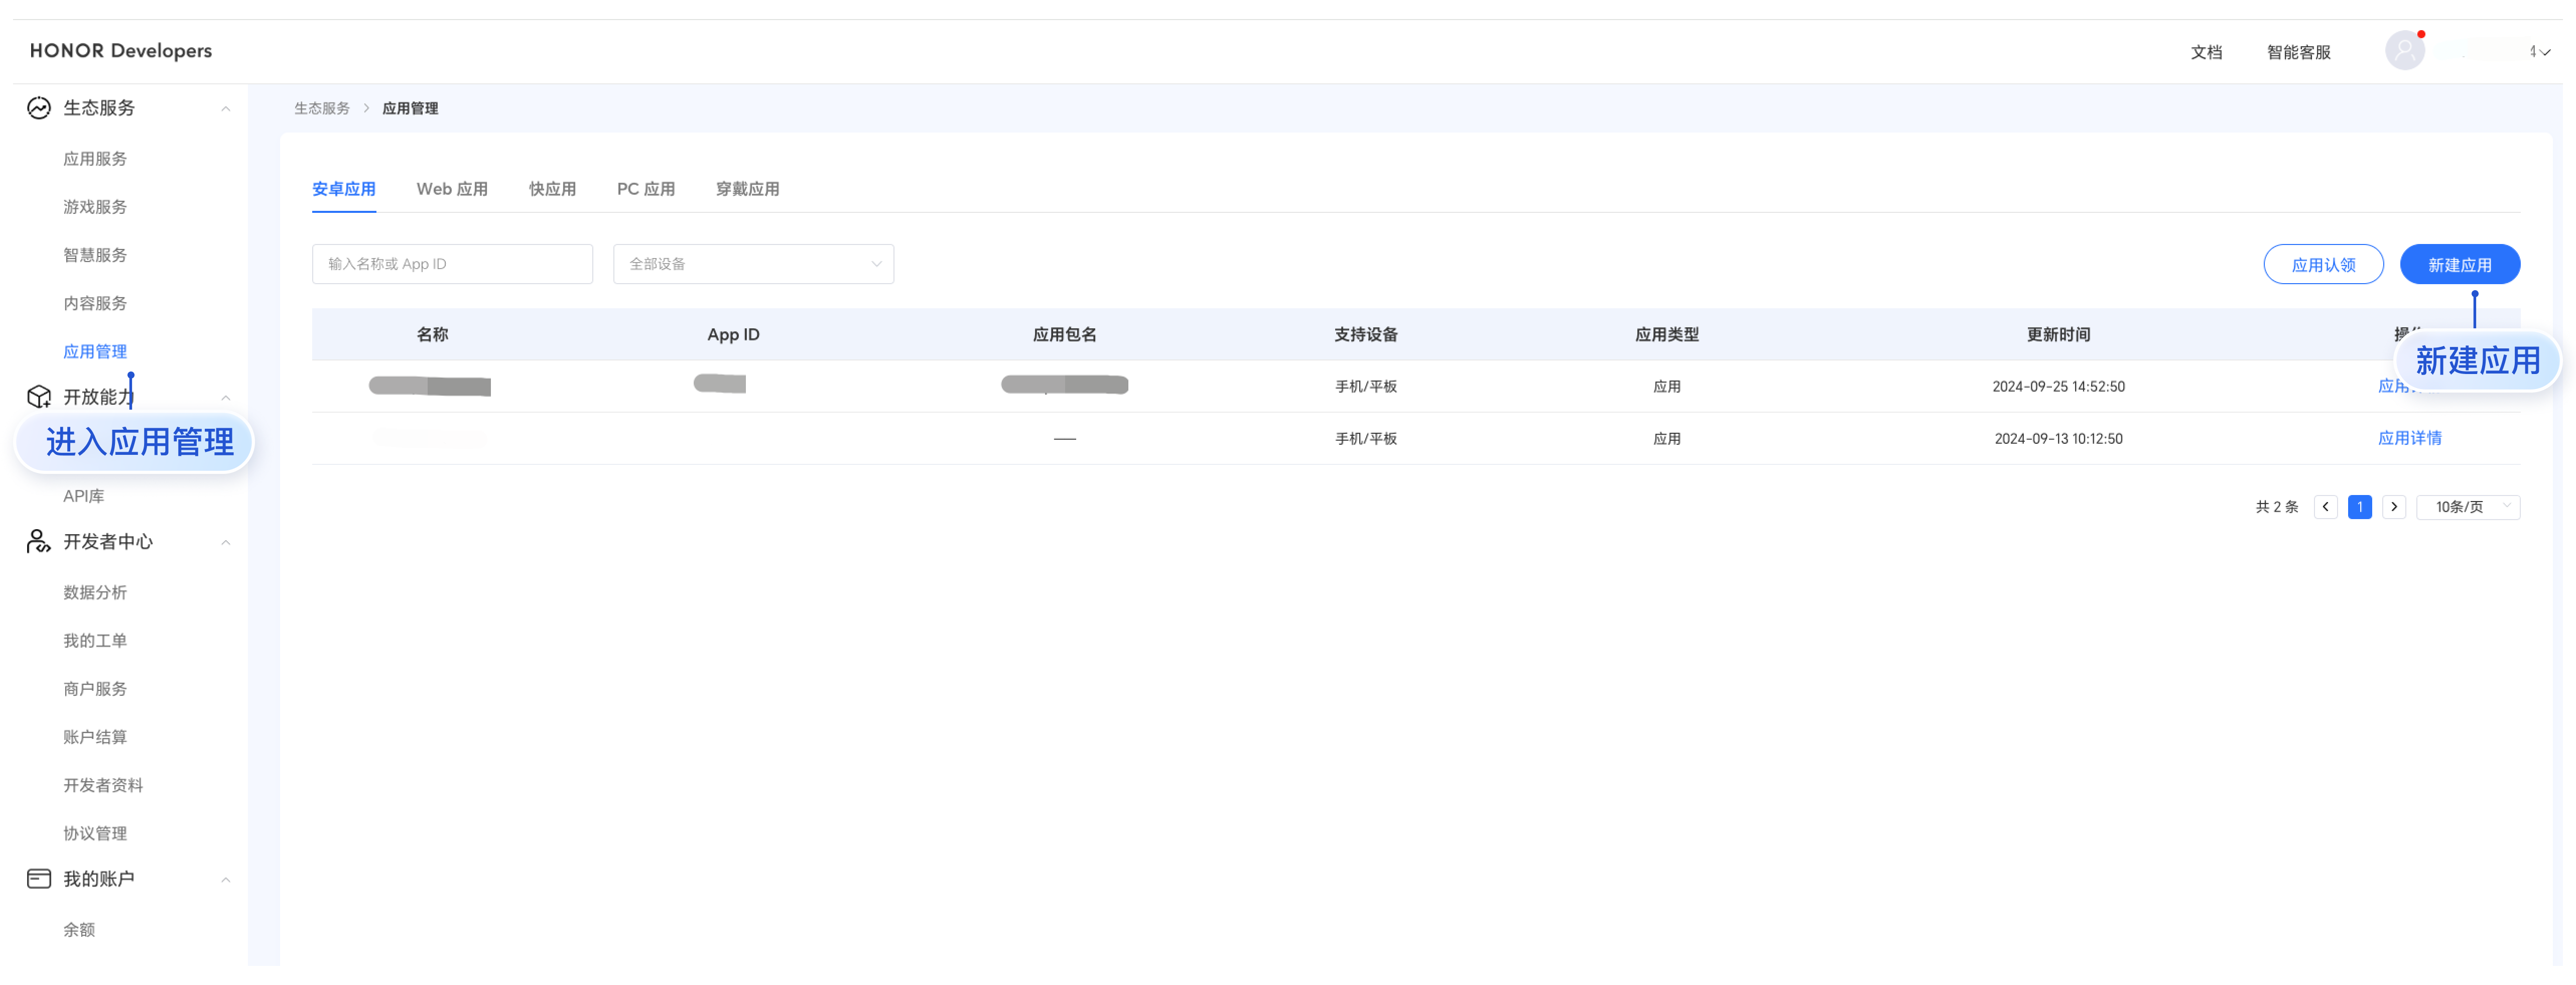Open the 全部设备 device filter dropdown

pyautogui.click(x=753, y=264)
